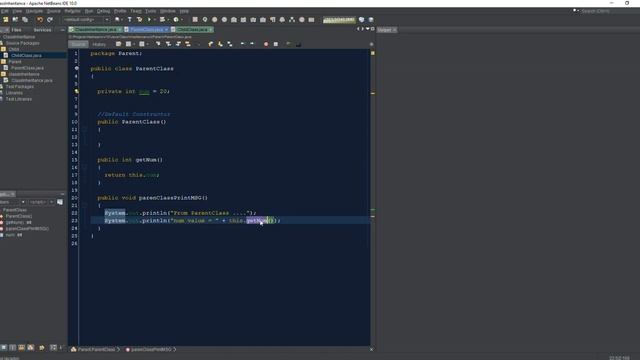
Task: Start macro recording with the red circle icon
Action: [266, 44]
